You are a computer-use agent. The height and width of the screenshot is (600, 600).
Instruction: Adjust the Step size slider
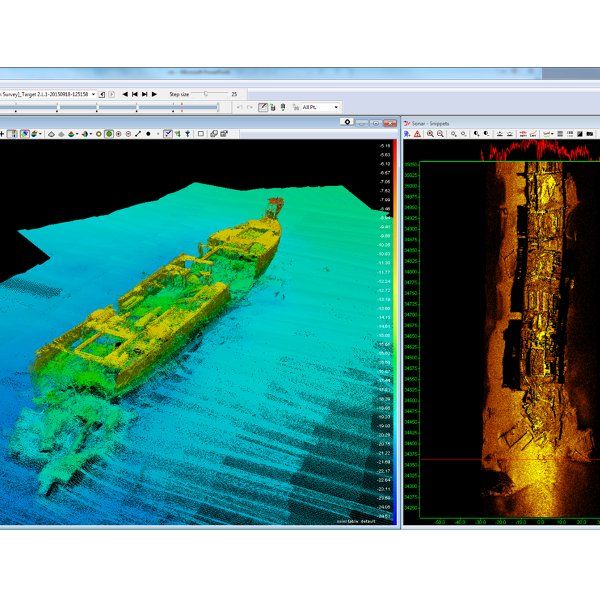pyautogui.click(x=205, y=93)
